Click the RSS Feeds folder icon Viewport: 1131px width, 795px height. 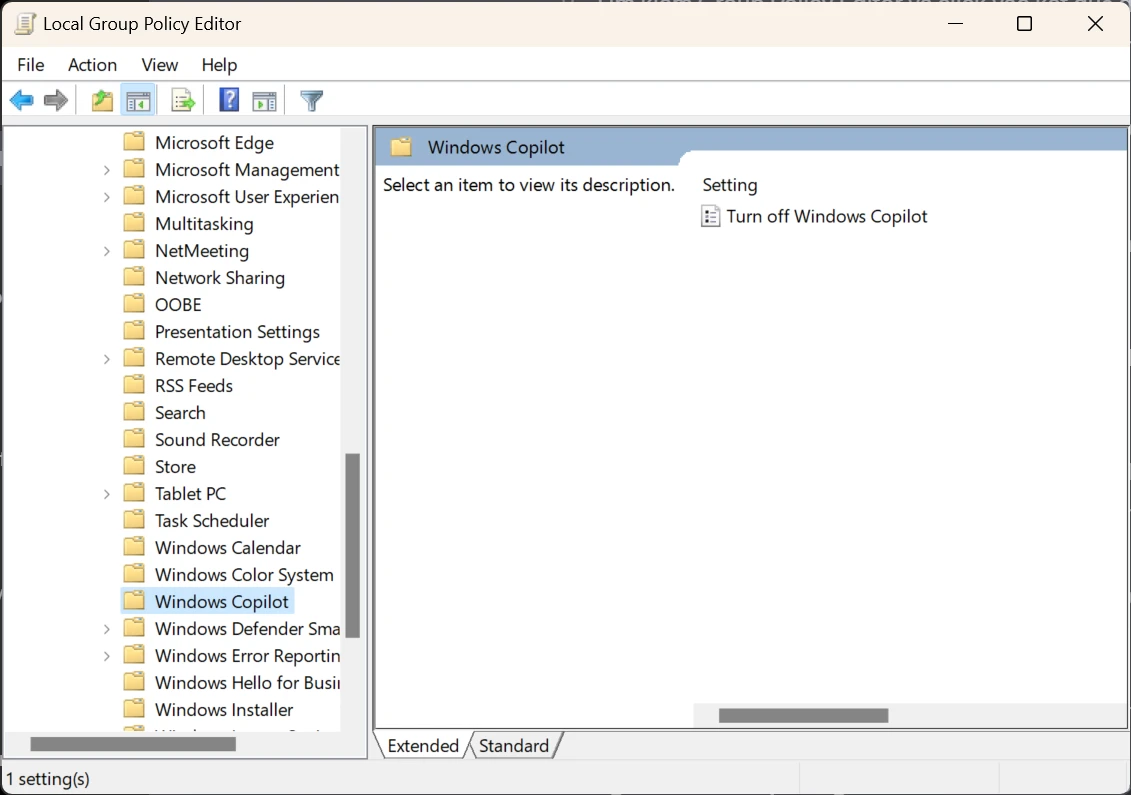[x=134, y=385]
